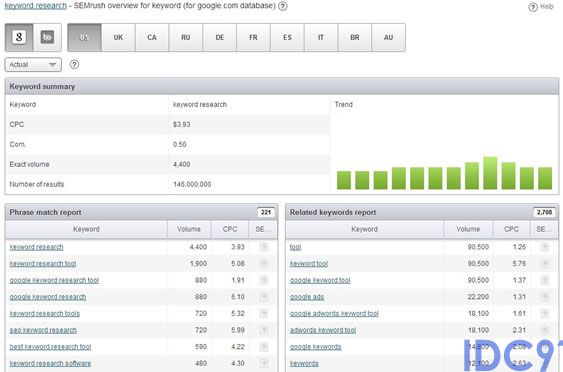
Task: Sort Phrase match report by CPC column
Action: 230,229
